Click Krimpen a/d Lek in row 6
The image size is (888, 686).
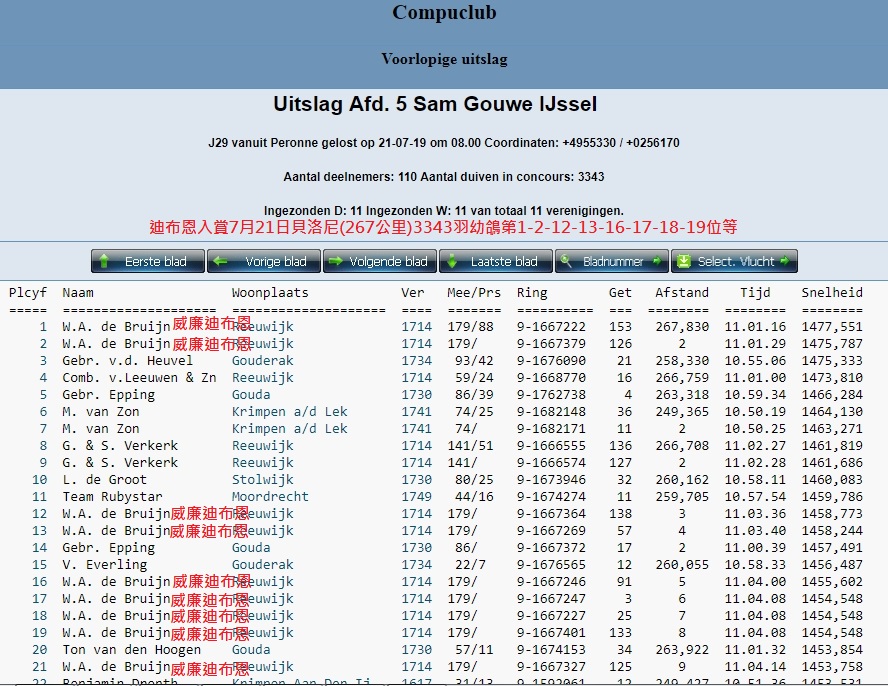point(289,412)
